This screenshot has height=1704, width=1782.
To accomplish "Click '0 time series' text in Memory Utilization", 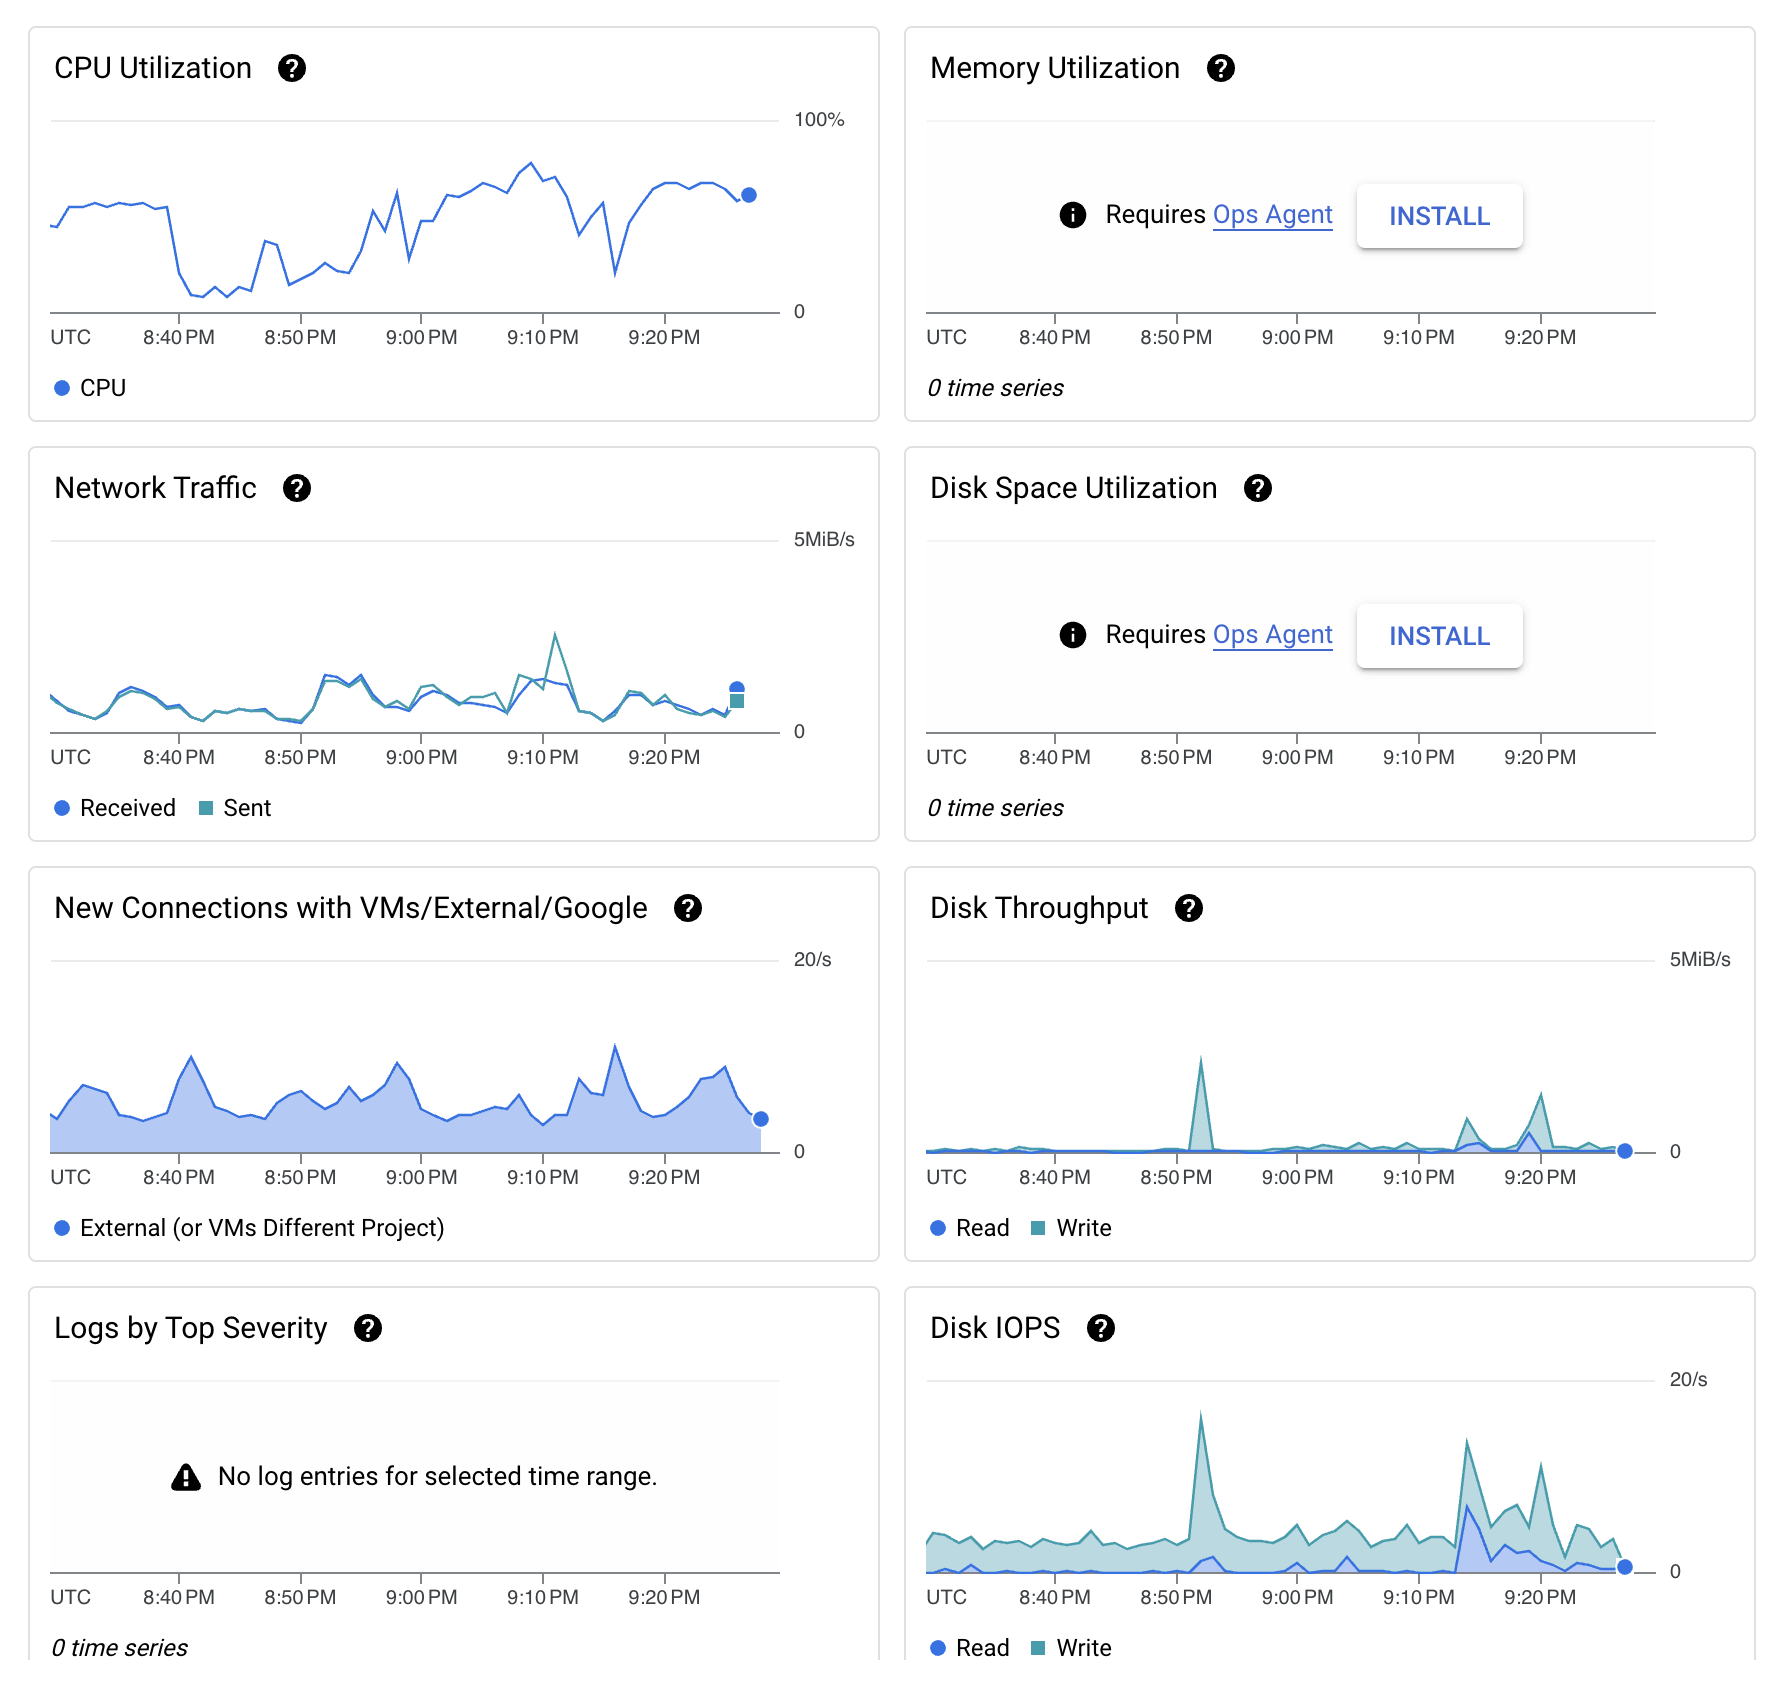I will point(995,388).
